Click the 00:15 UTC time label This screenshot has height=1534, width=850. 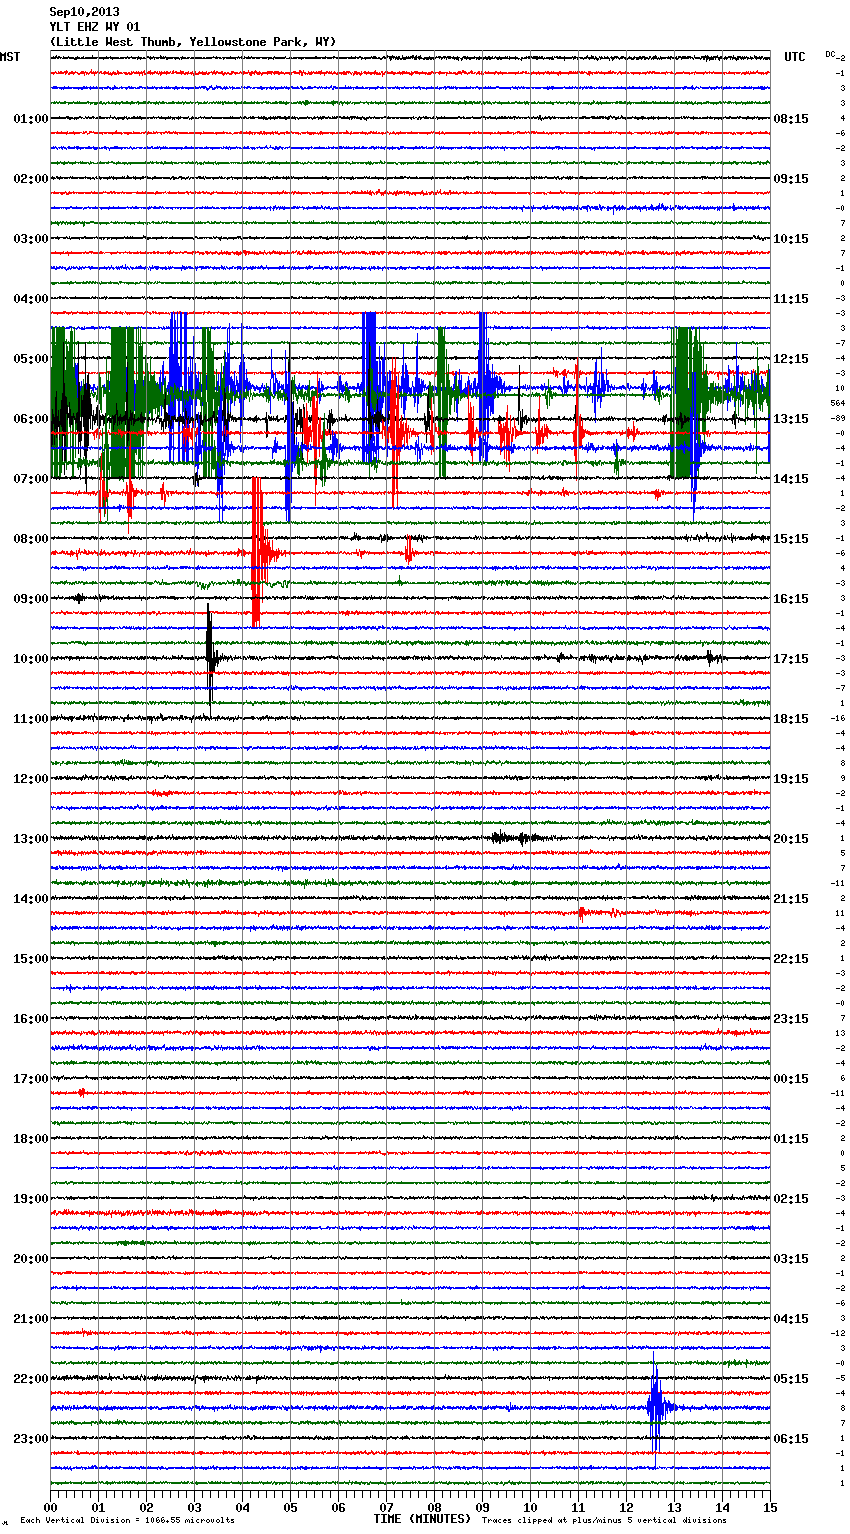(x=791, y=1079)
